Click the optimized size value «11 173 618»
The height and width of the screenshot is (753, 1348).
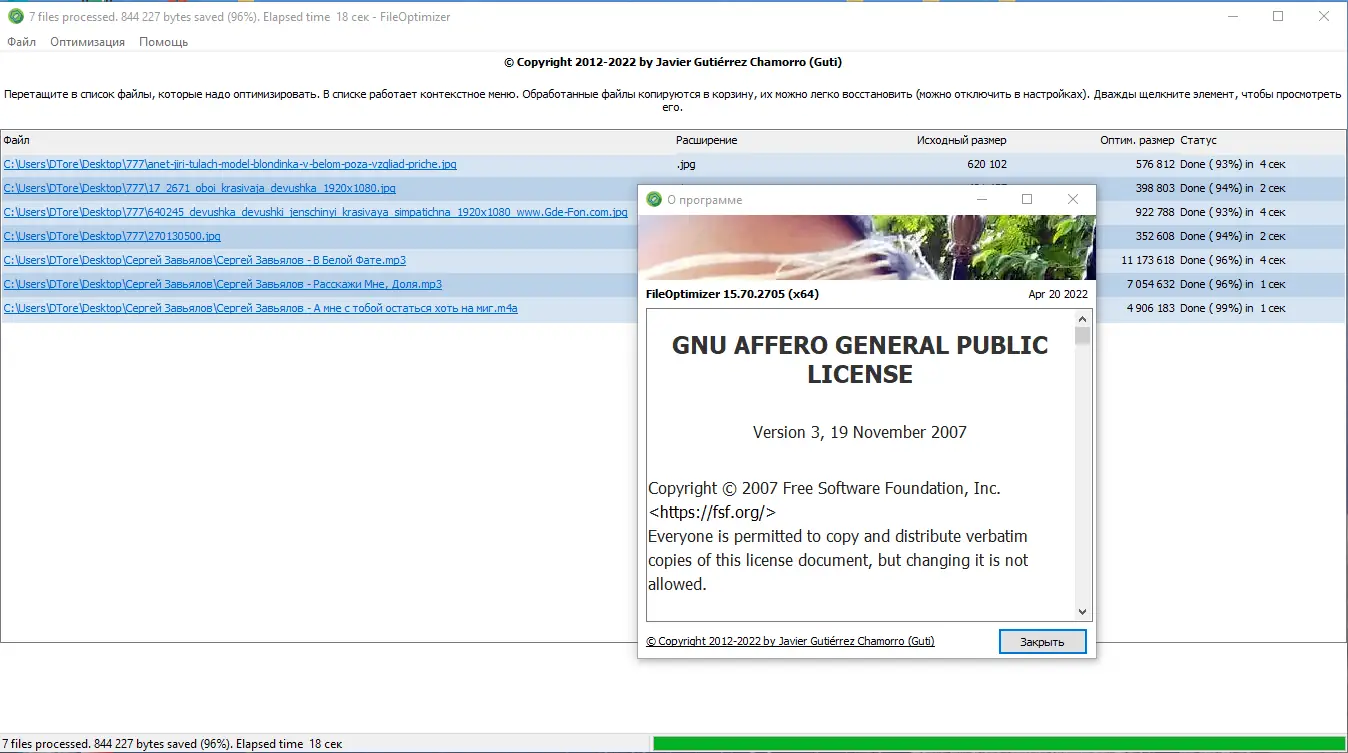click(x=1148, y=260)
